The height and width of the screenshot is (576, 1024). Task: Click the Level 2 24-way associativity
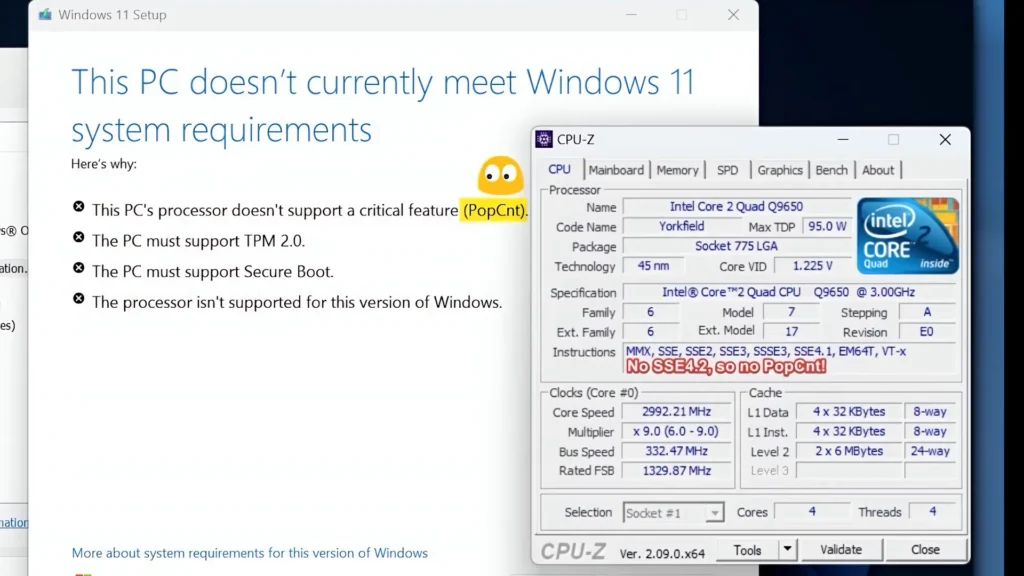pos(930,451)
